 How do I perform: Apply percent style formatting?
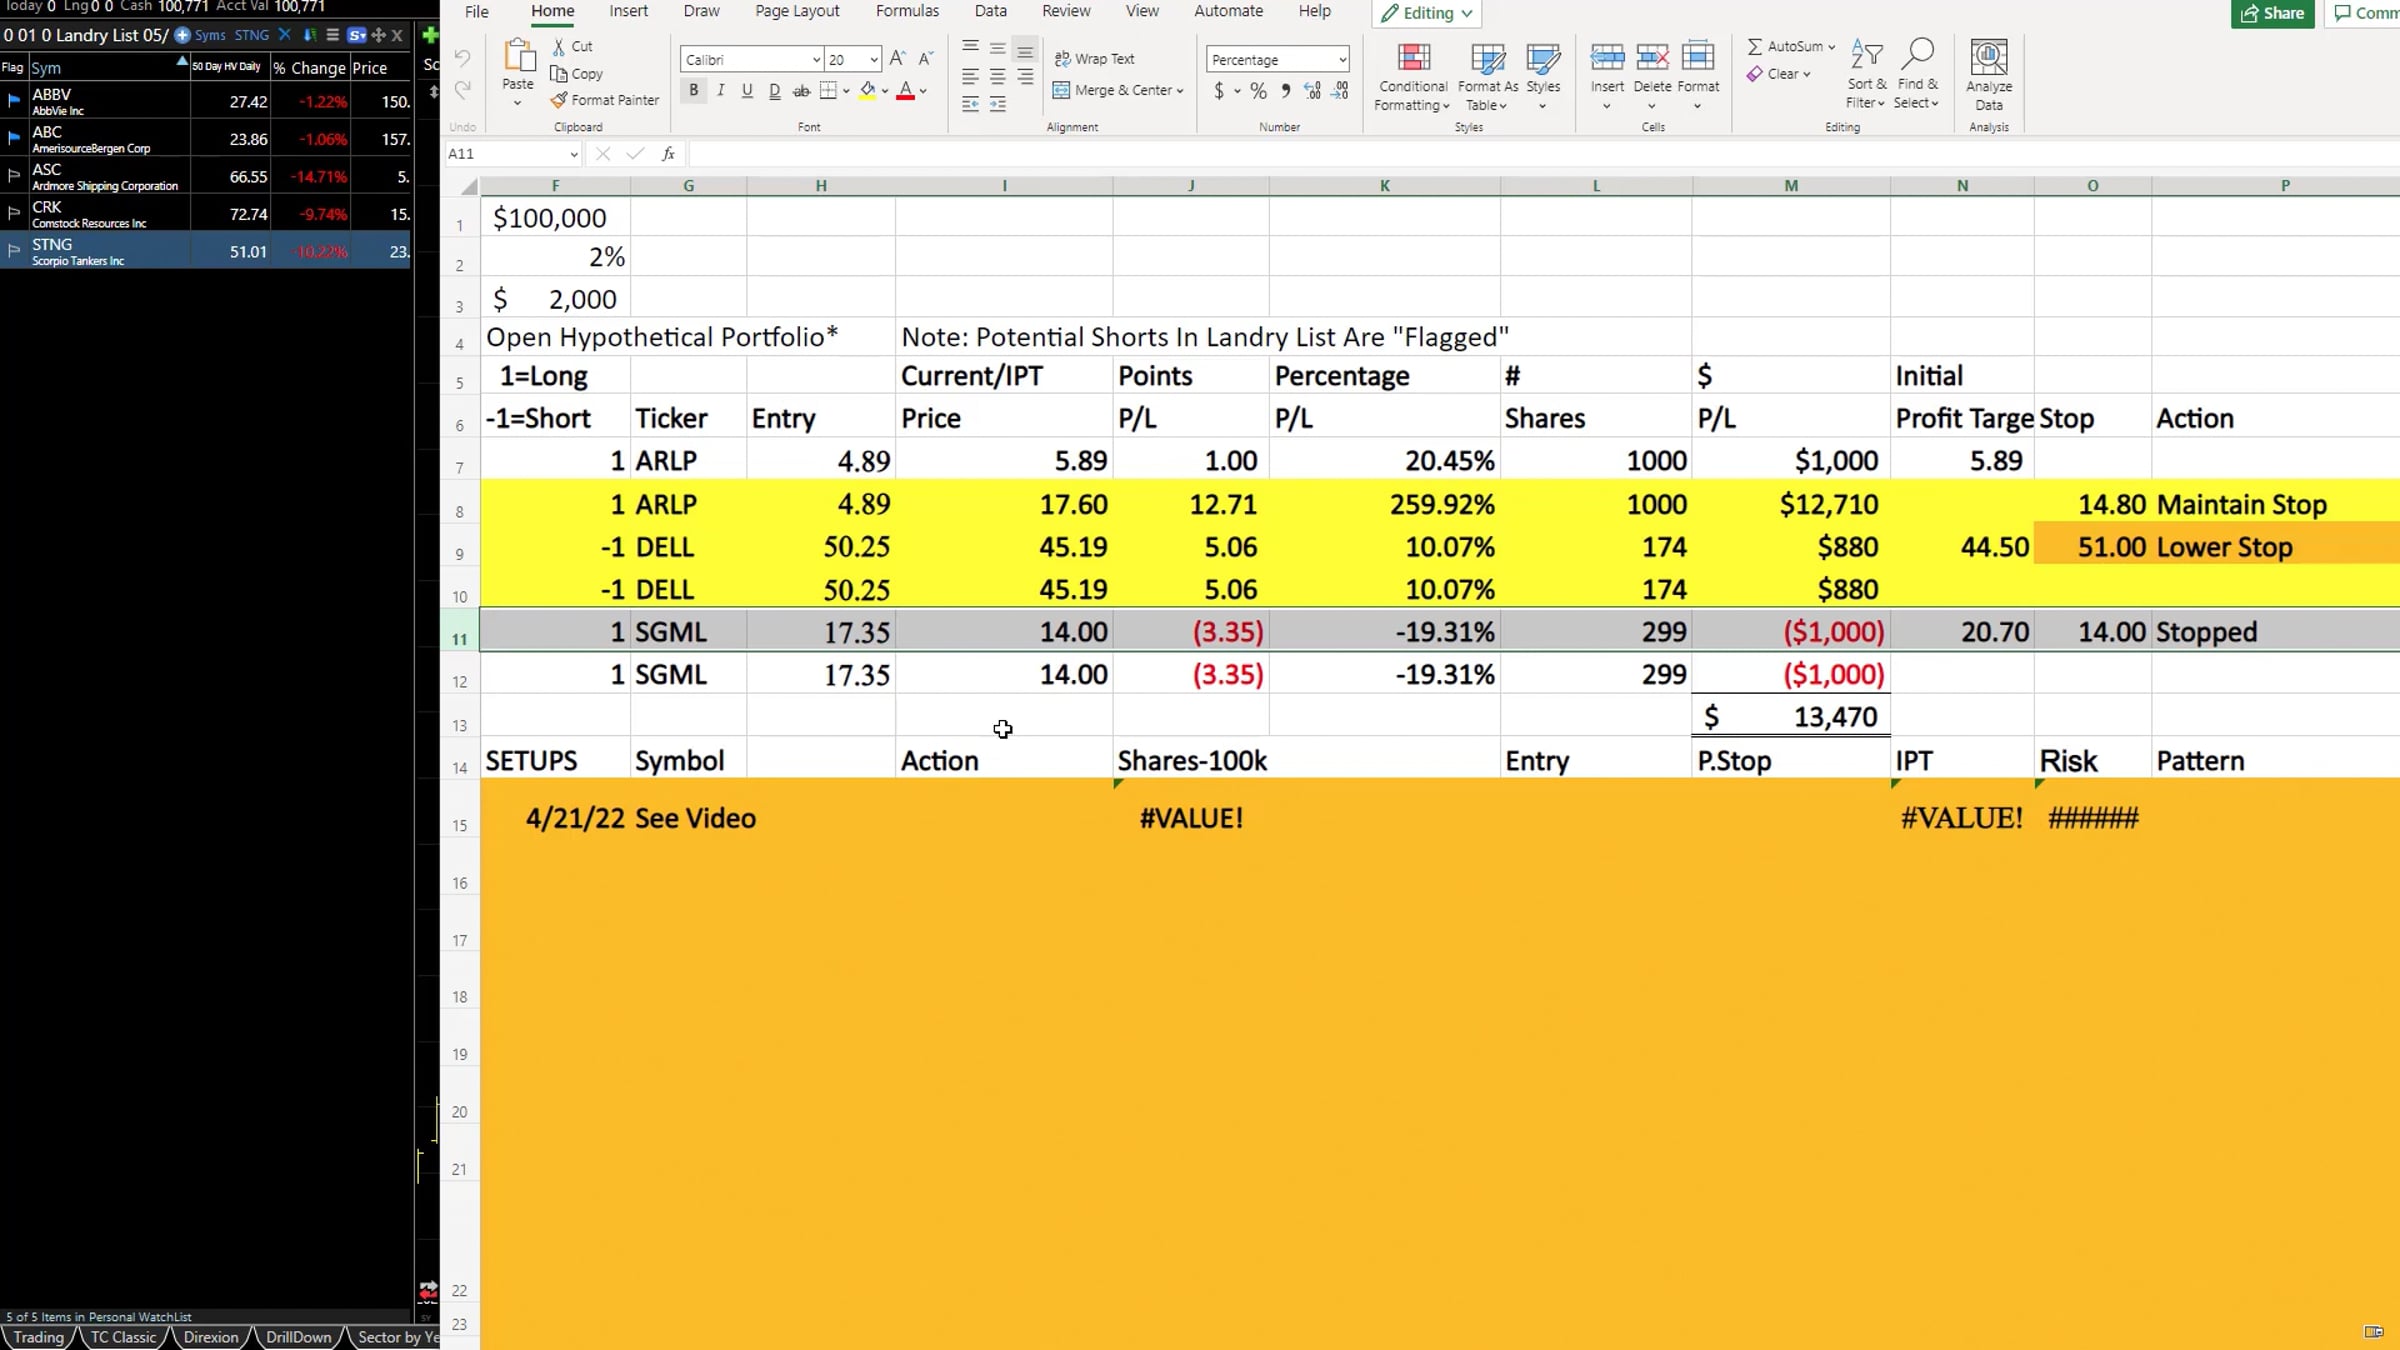[1258, 91]
